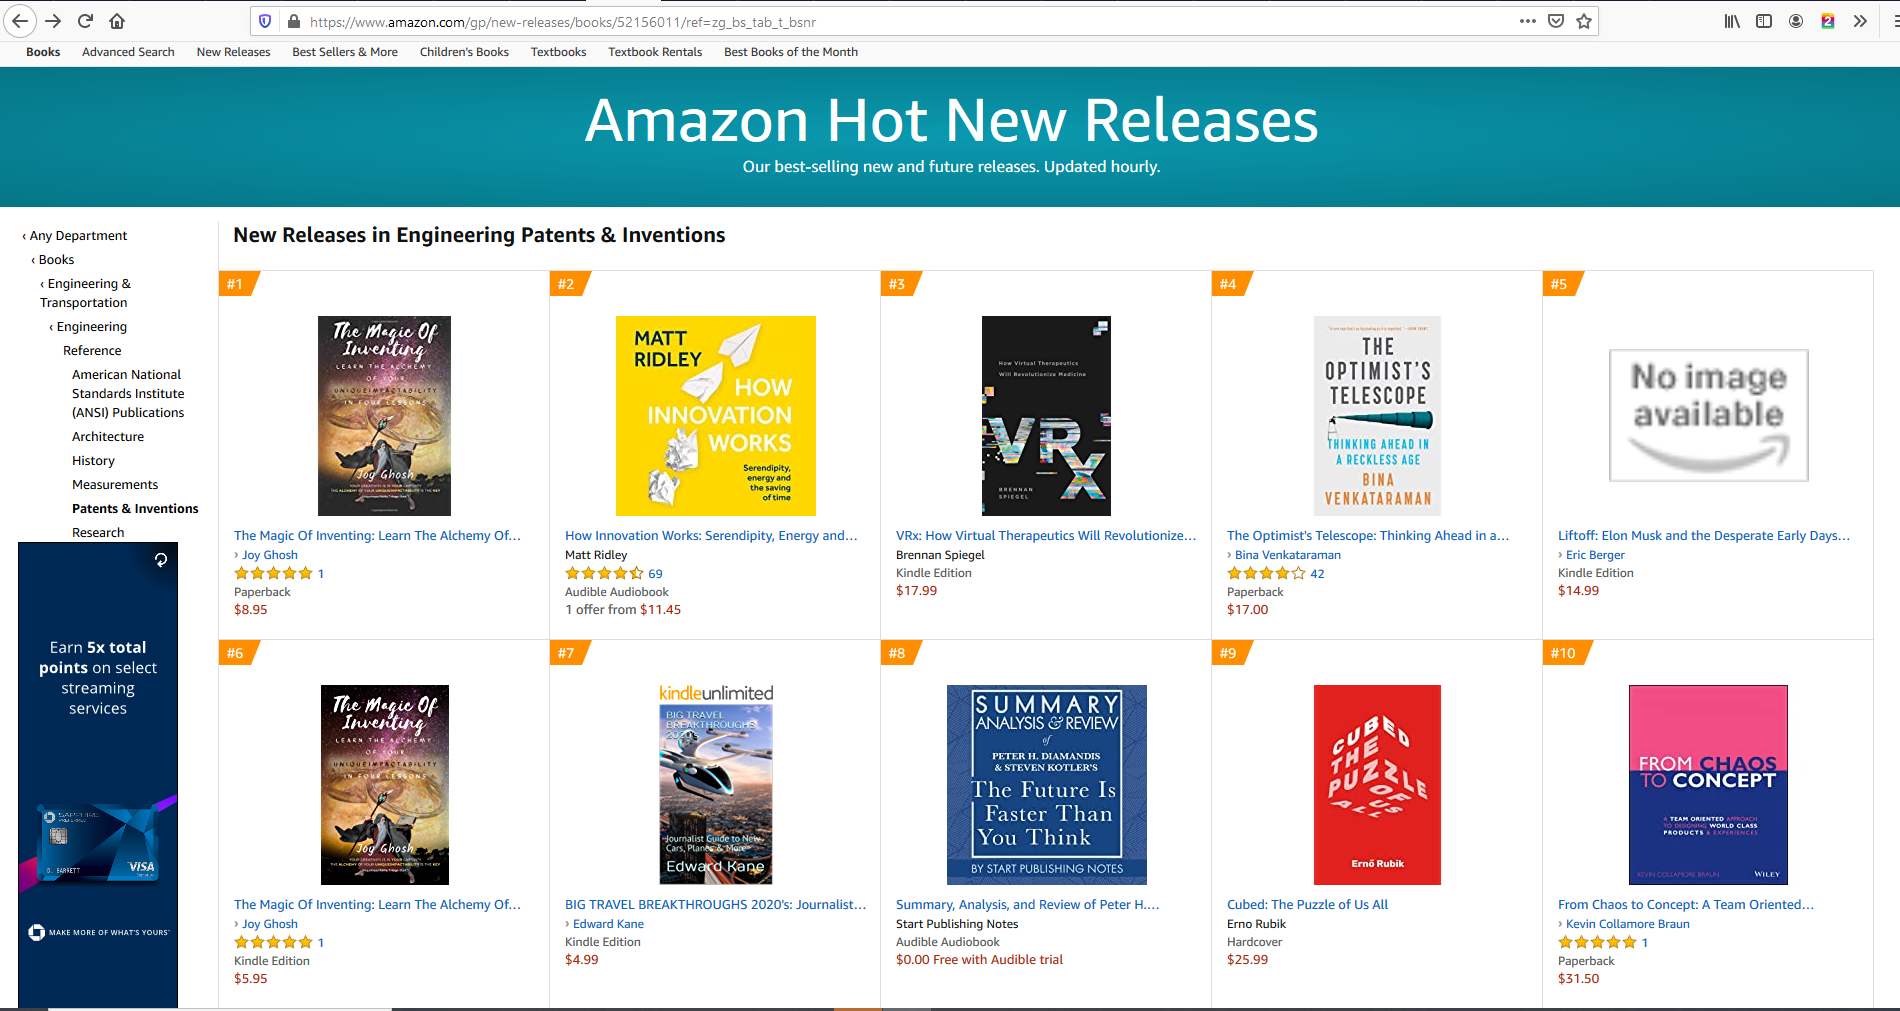Click the address bar URL field
1900x1011 pixels.
900,22
